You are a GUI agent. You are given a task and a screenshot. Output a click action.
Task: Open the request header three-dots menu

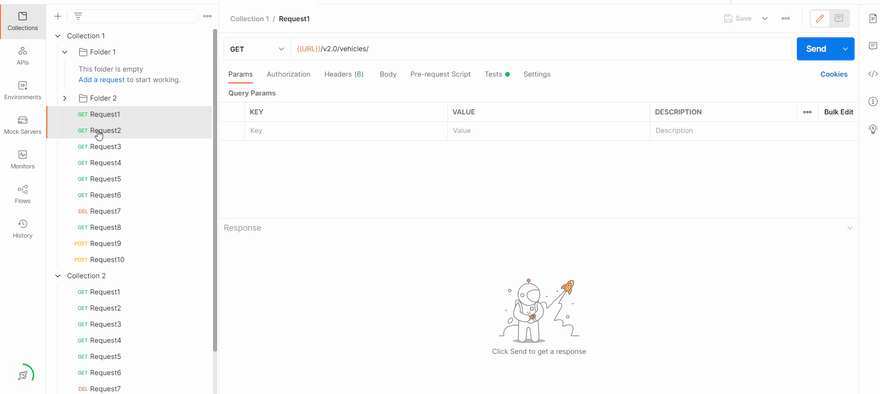[x=786, y=19]
